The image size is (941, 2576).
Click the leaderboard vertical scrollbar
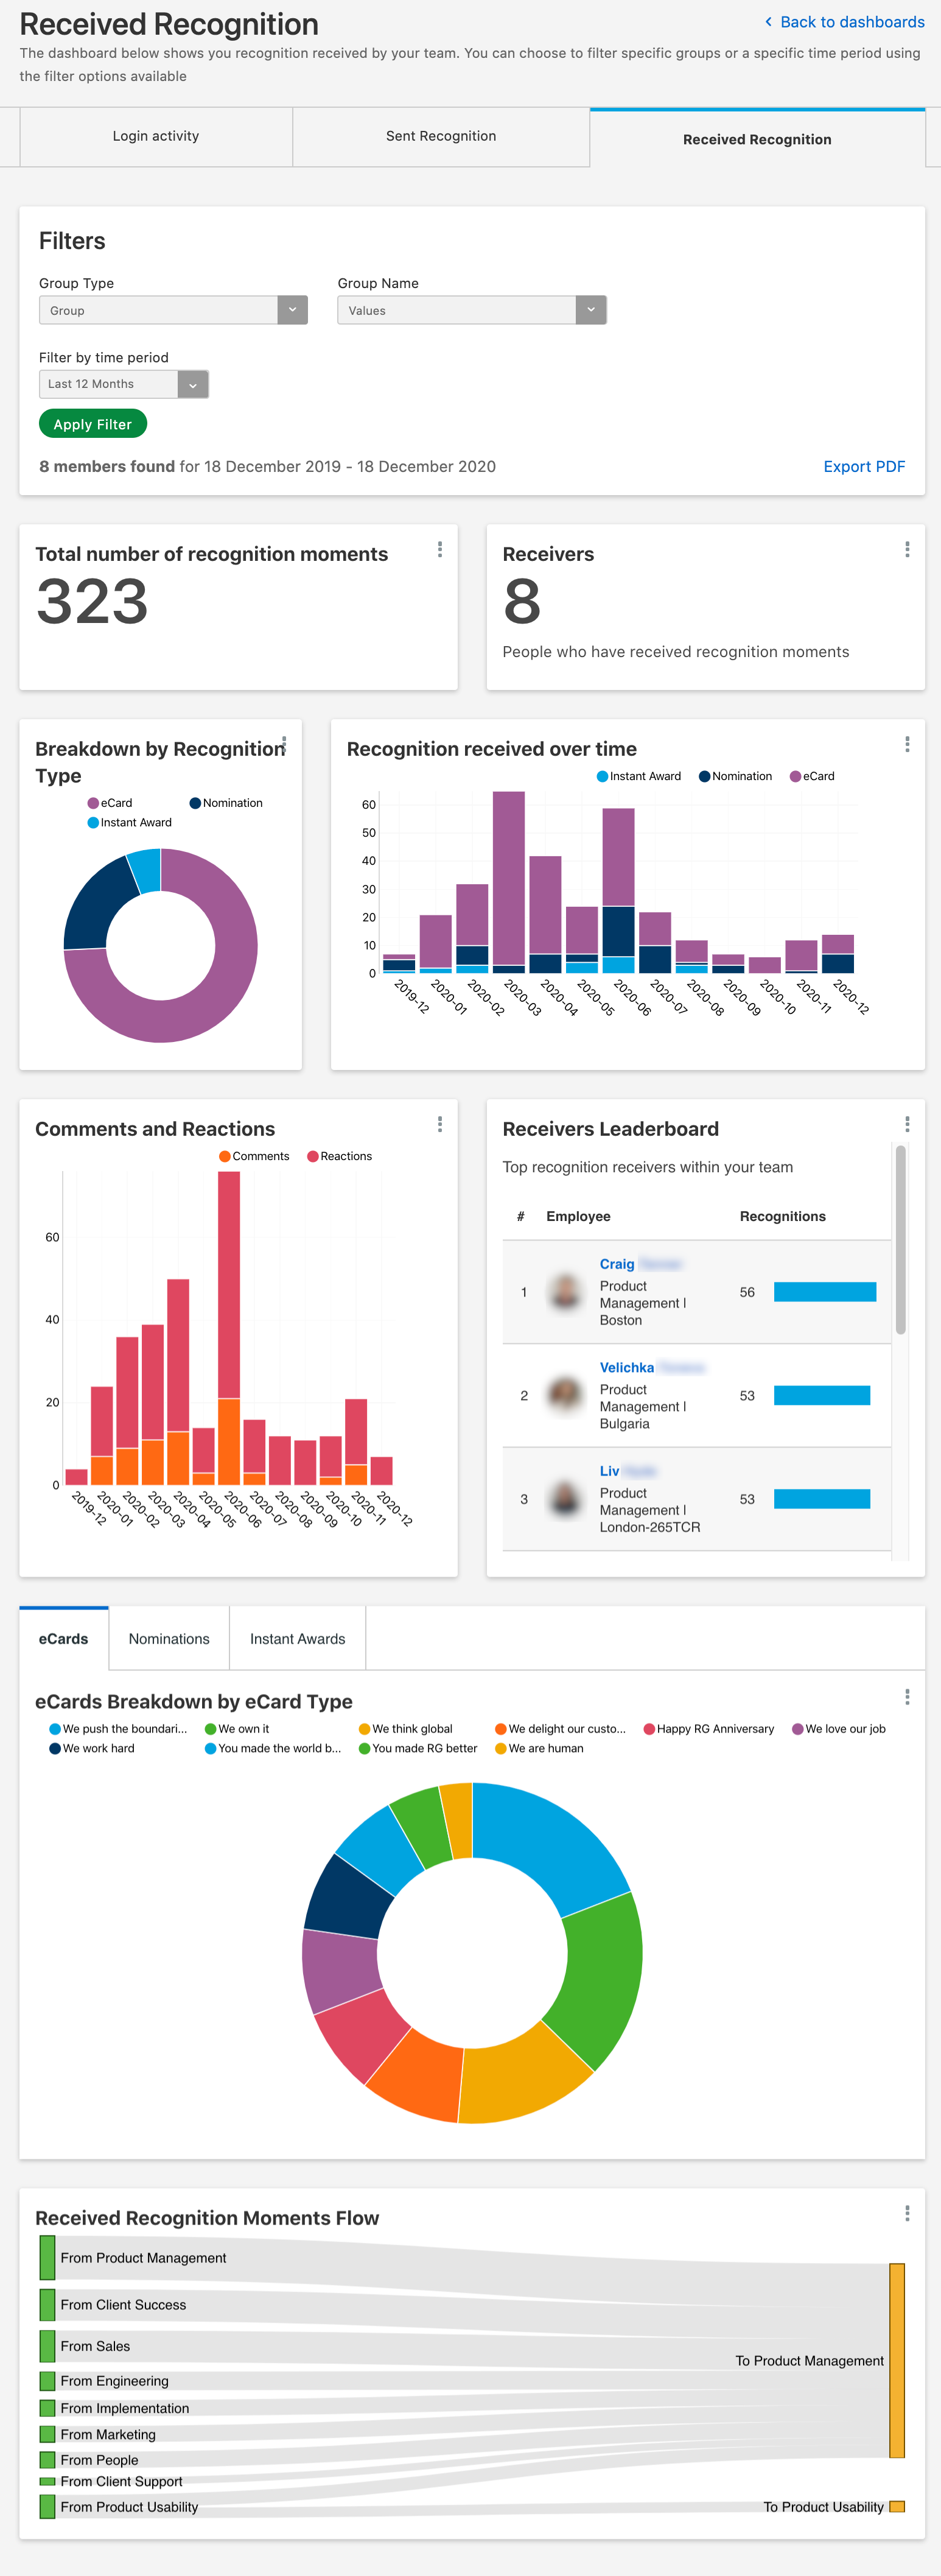901,1240
